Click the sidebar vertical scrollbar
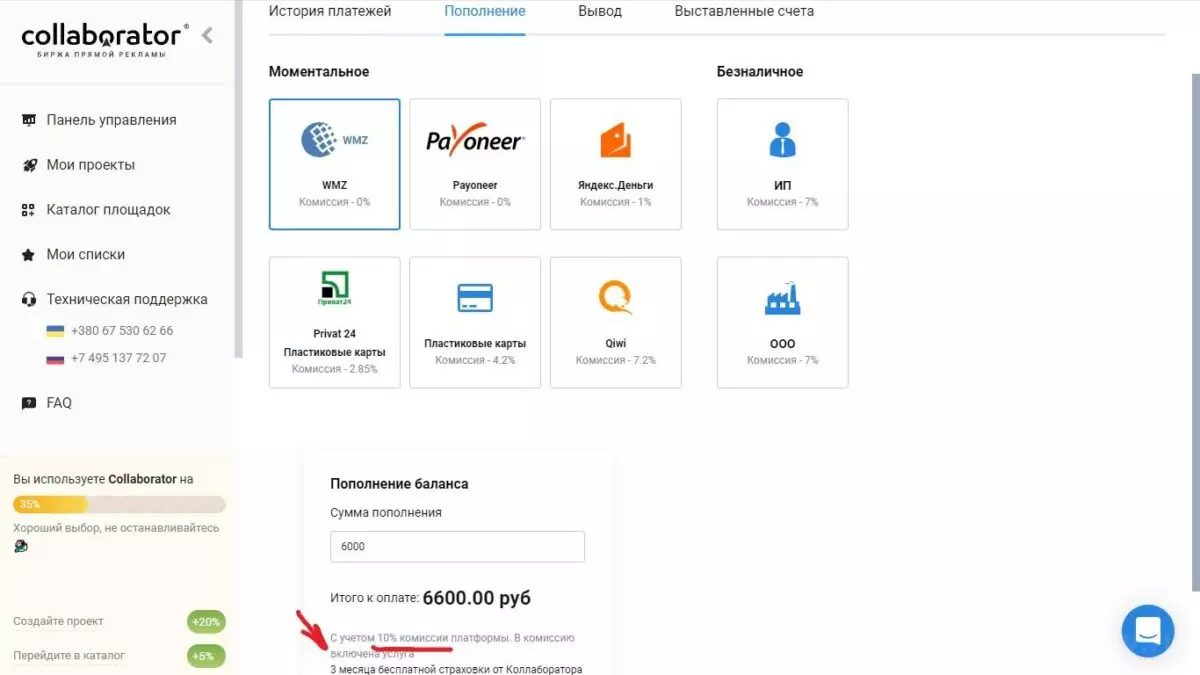Screen dimensions: 1200x675 (x=238, y=178)
